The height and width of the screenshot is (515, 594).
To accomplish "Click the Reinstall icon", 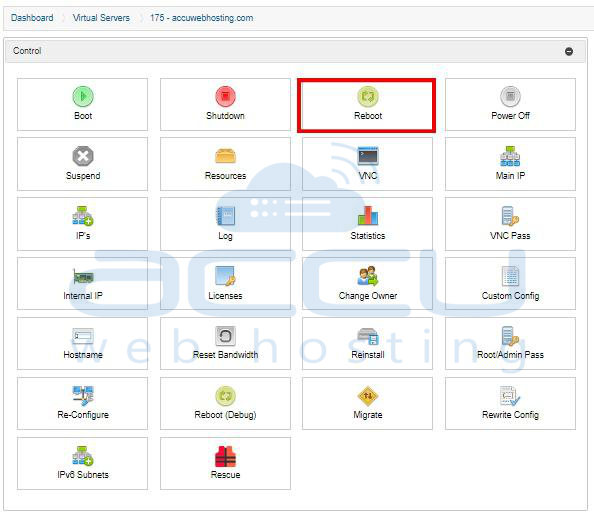I will (368, 336).
